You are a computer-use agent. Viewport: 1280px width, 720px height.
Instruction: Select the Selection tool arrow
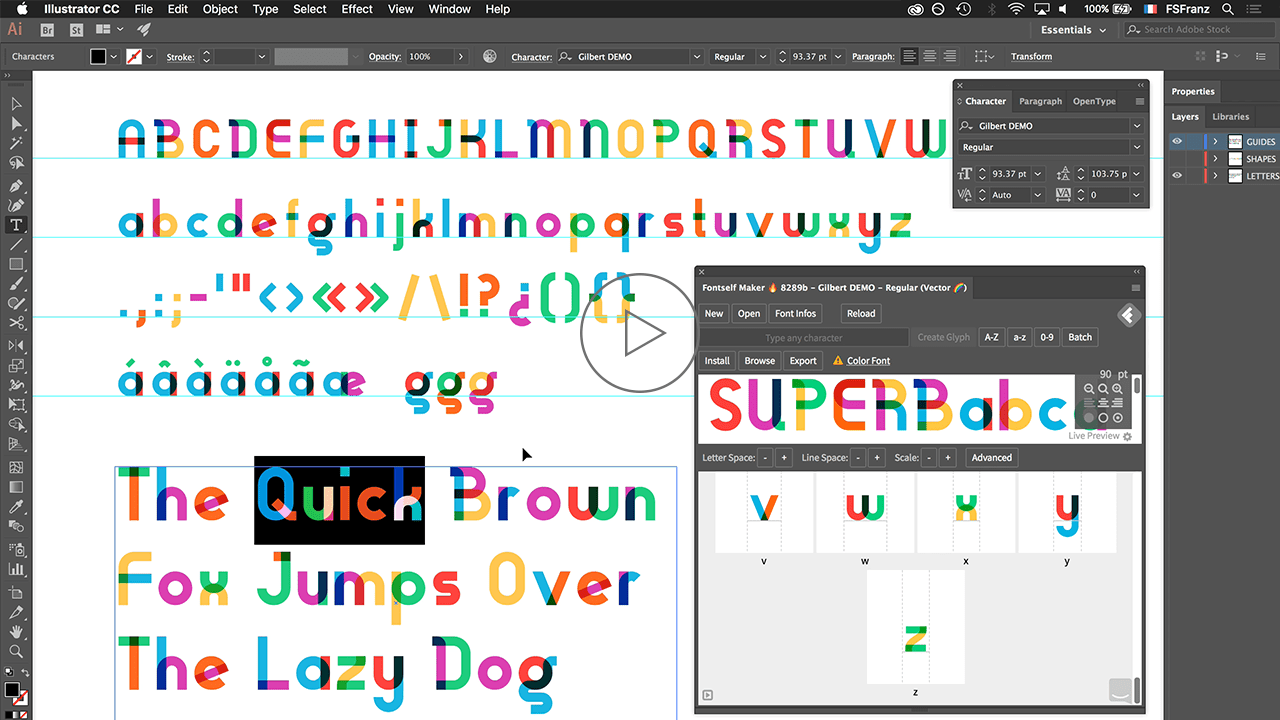(x=16, y=103)
